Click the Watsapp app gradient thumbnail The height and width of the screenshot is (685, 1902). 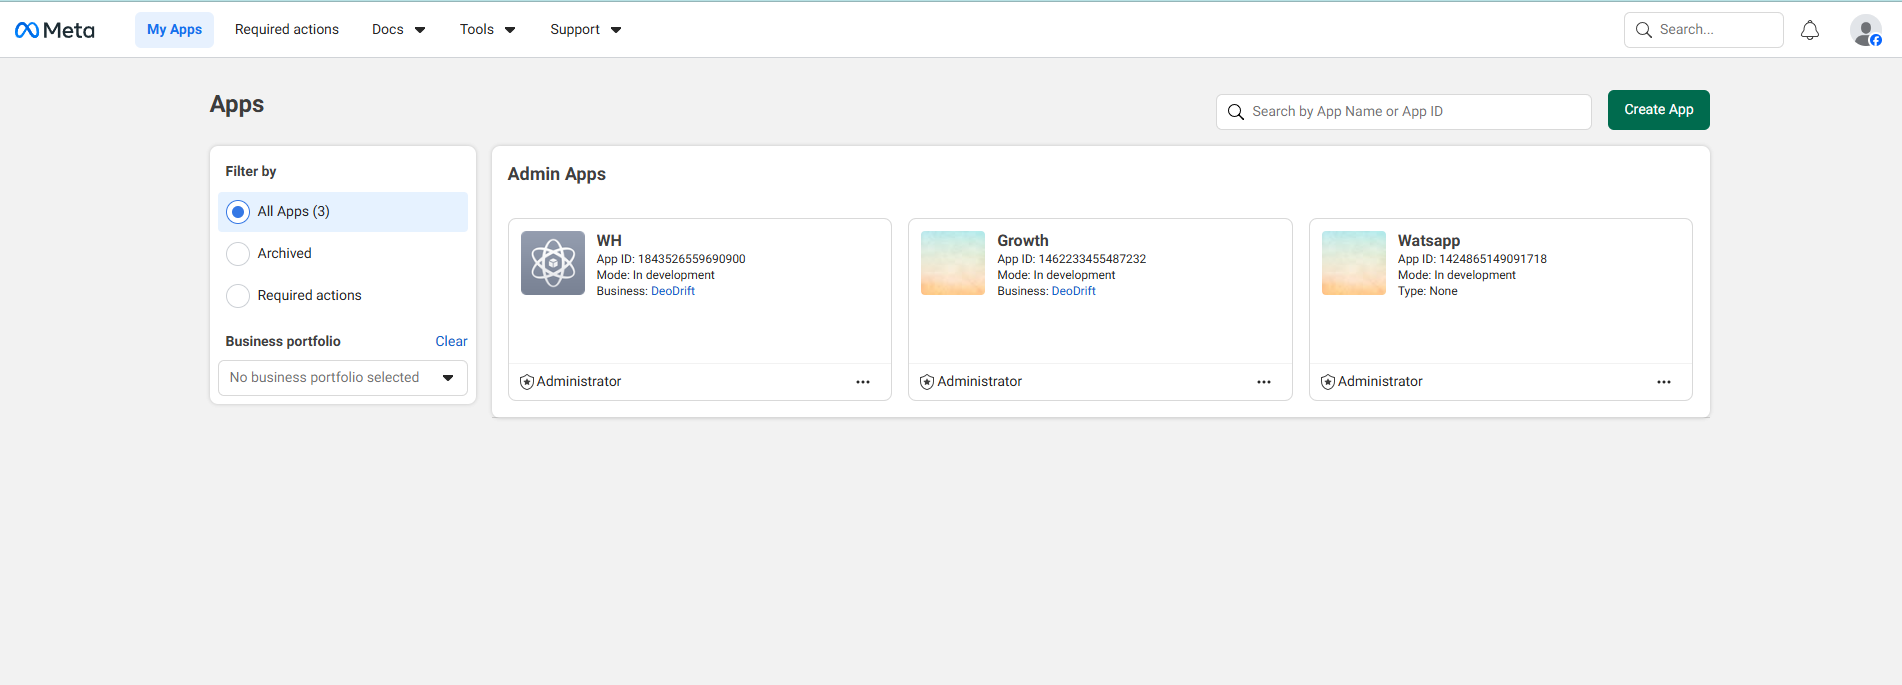(x=1354, y=263)
